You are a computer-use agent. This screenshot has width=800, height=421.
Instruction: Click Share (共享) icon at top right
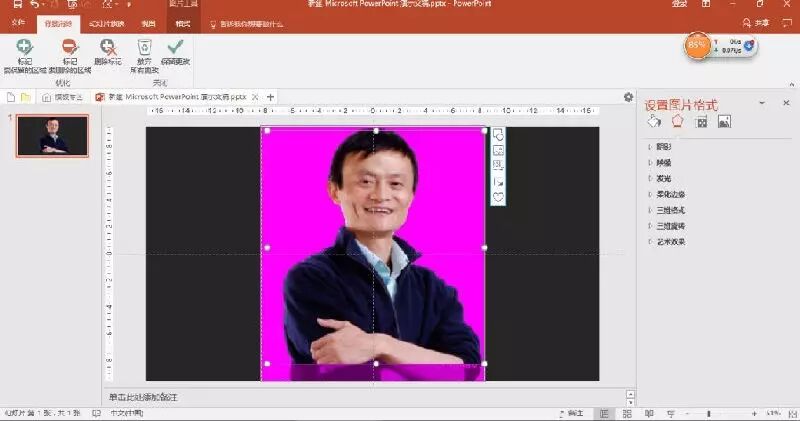[x=756, y=23]
